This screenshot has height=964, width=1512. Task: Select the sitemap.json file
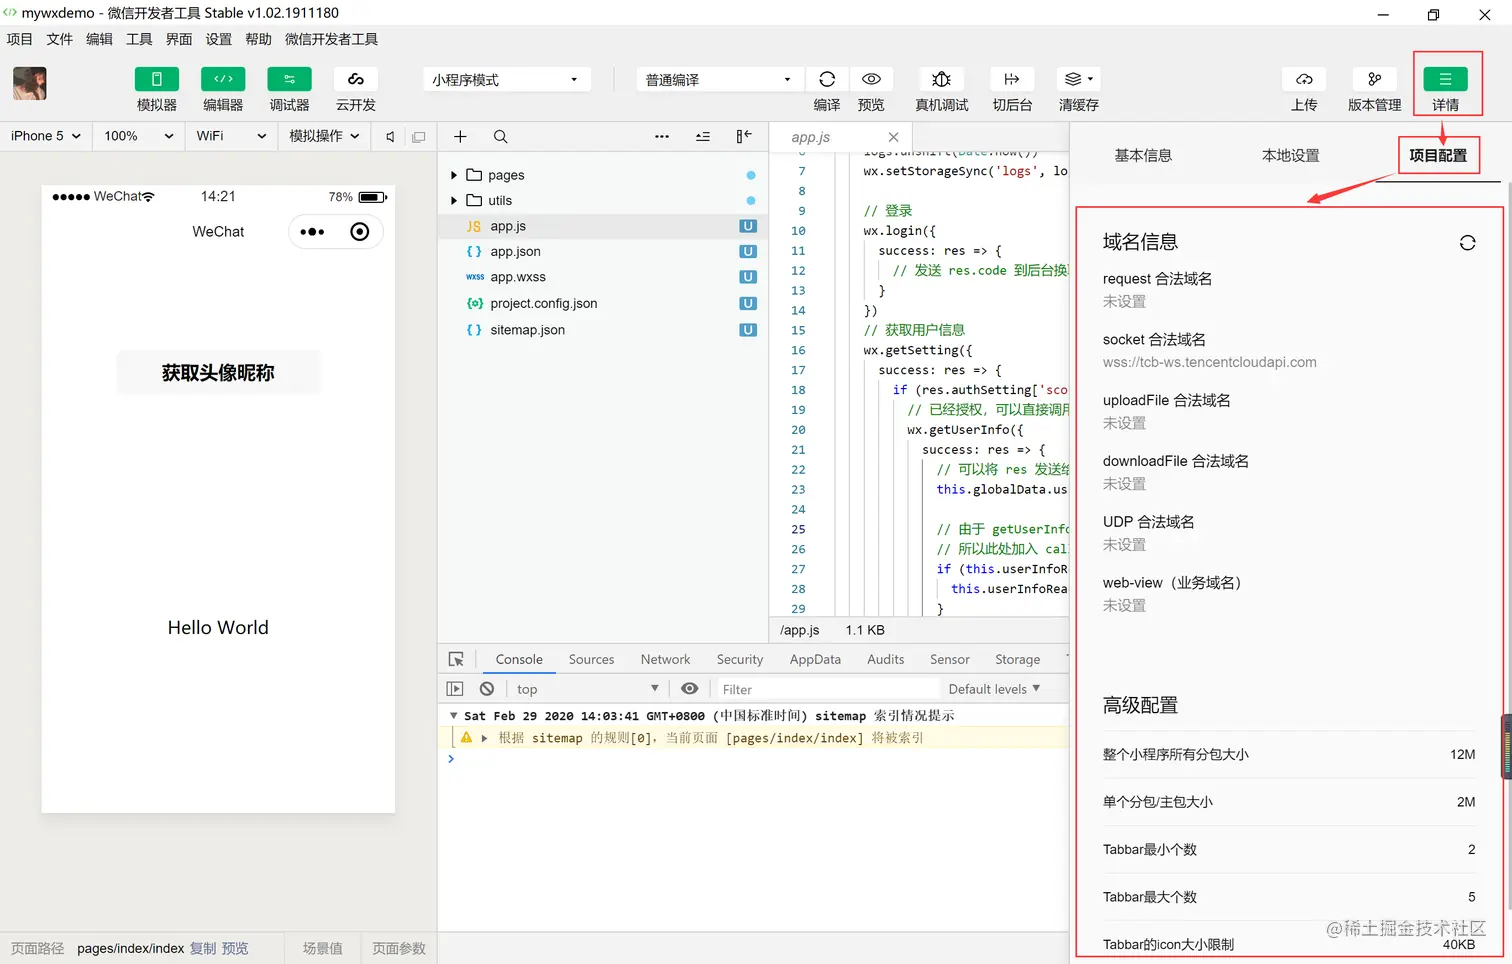tap(602, 330)
